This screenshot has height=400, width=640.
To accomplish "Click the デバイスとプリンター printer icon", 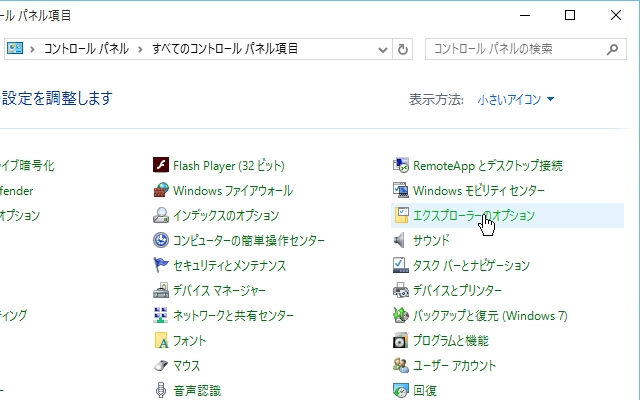I will (400, 290).
